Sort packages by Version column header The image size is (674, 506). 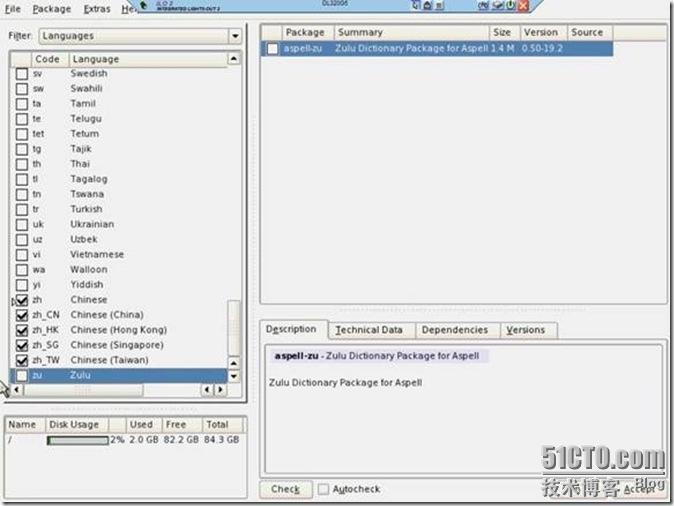click(x=544, y=33)
